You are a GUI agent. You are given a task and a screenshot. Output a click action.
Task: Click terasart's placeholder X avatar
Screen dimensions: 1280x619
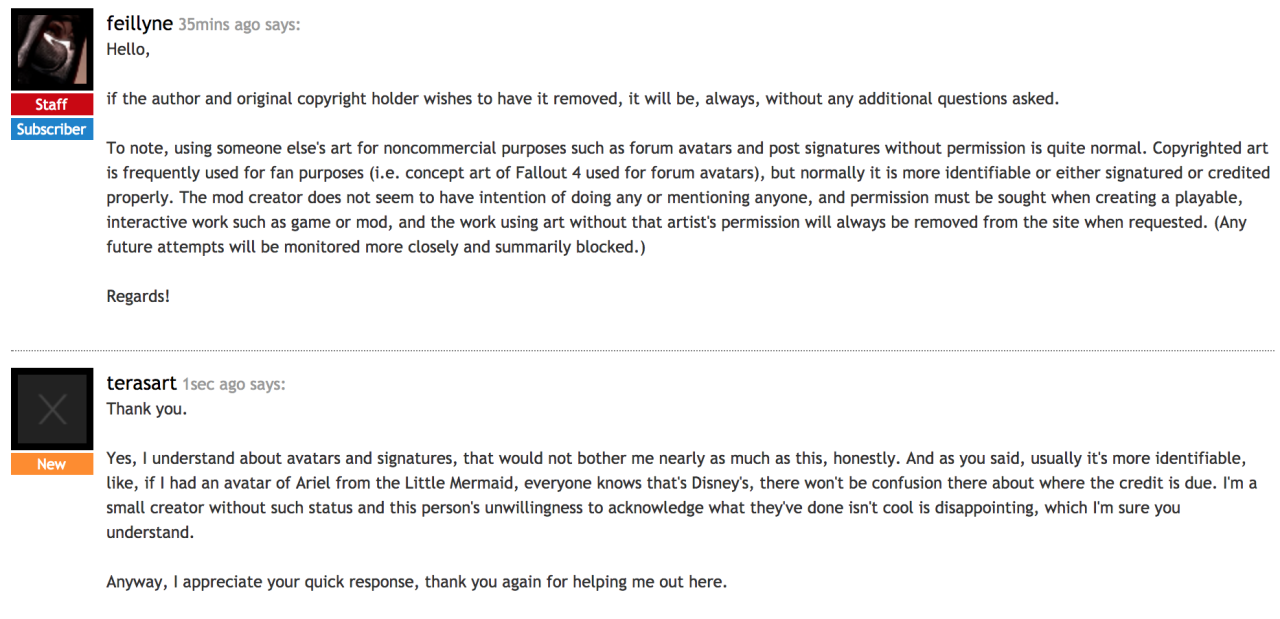pyautogui.click(x=52, y=408)
